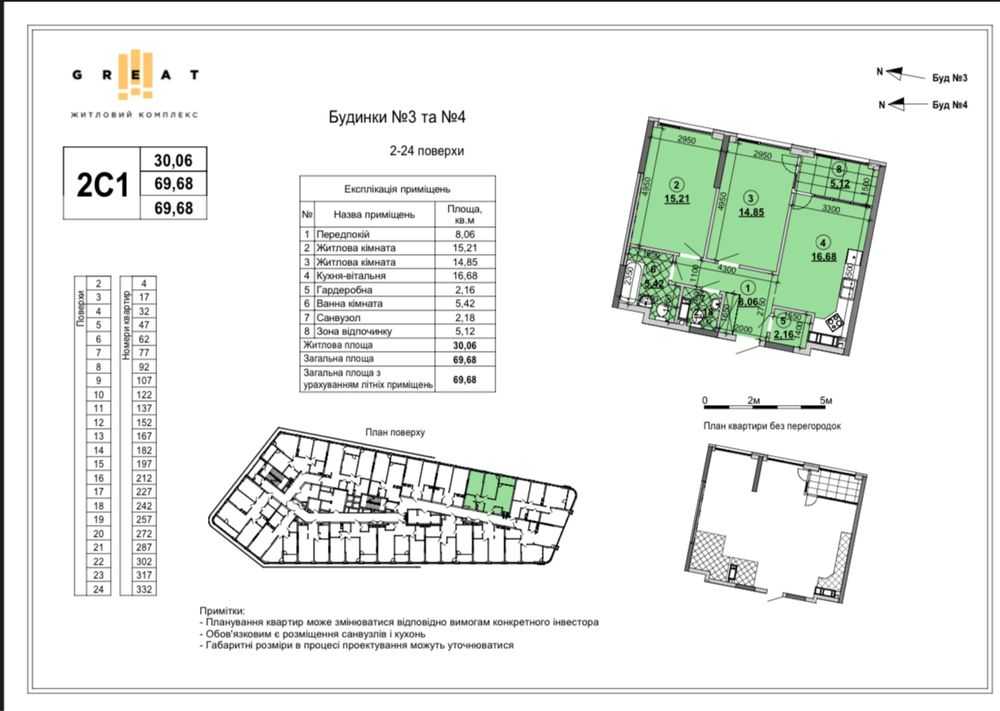Select the Передпокій row in the table
The height and width of the screenshot is (711, 1000).
tap(397, 234)
